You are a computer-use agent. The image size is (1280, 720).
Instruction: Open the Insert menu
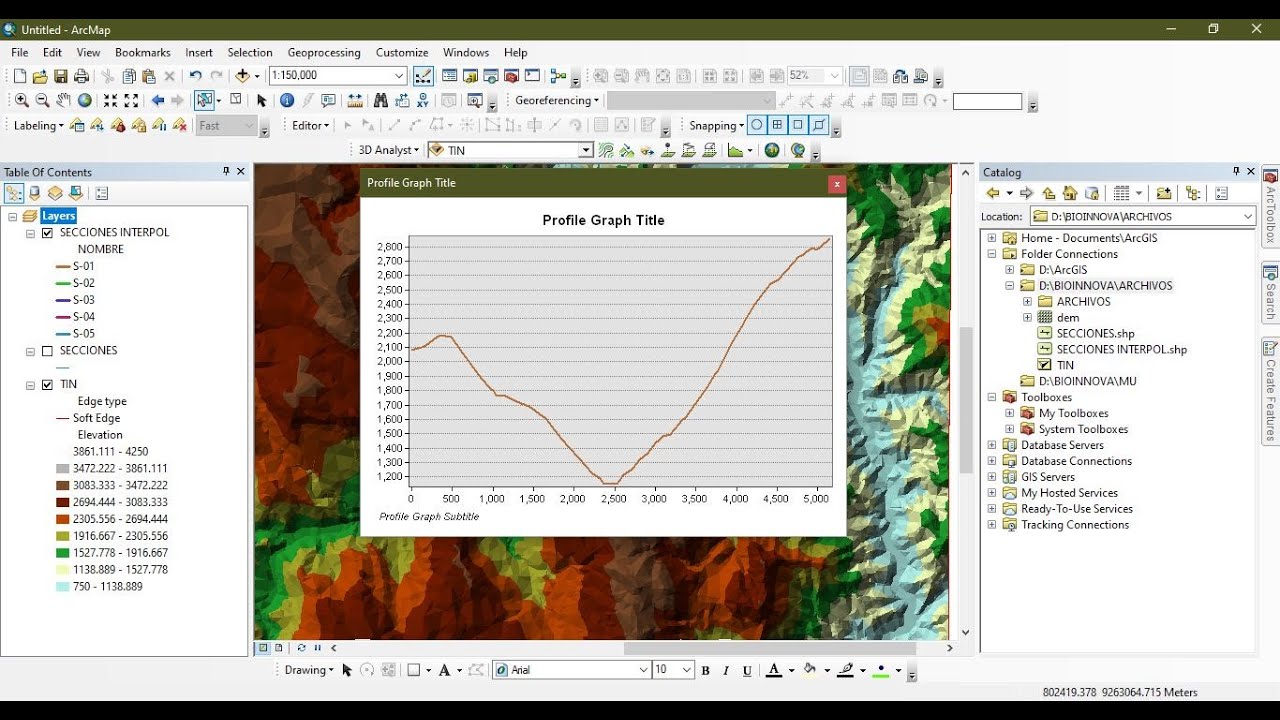point(199,53)
